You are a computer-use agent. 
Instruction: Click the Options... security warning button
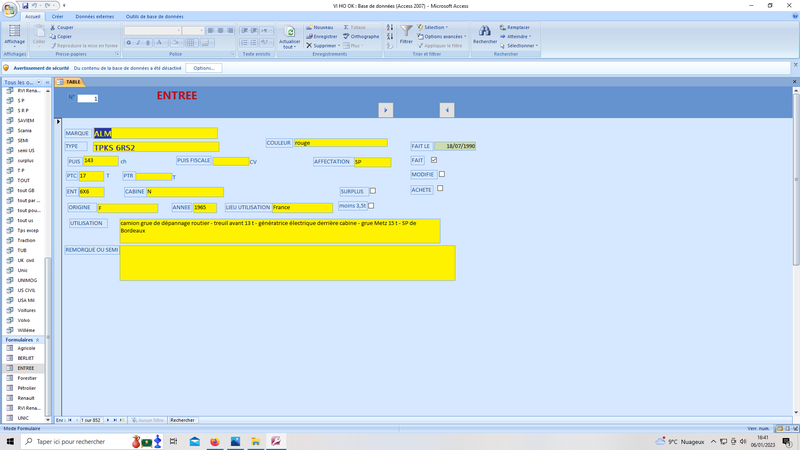[x=201, y=68]
